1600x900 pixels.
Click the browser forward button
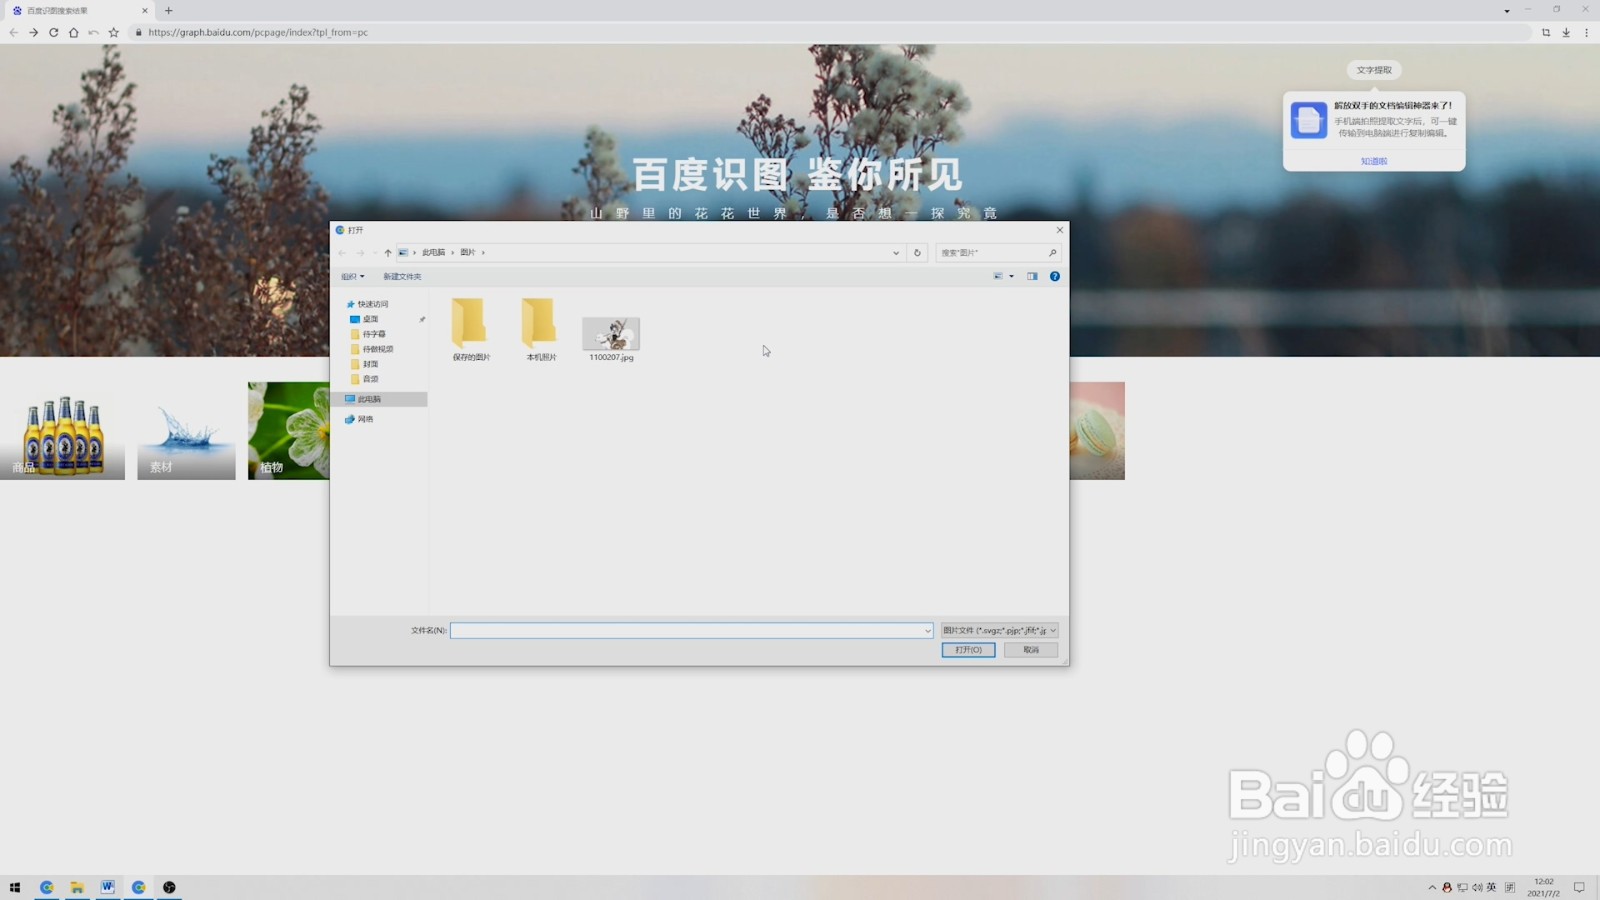pyautogui.click(x=33, y=32)
